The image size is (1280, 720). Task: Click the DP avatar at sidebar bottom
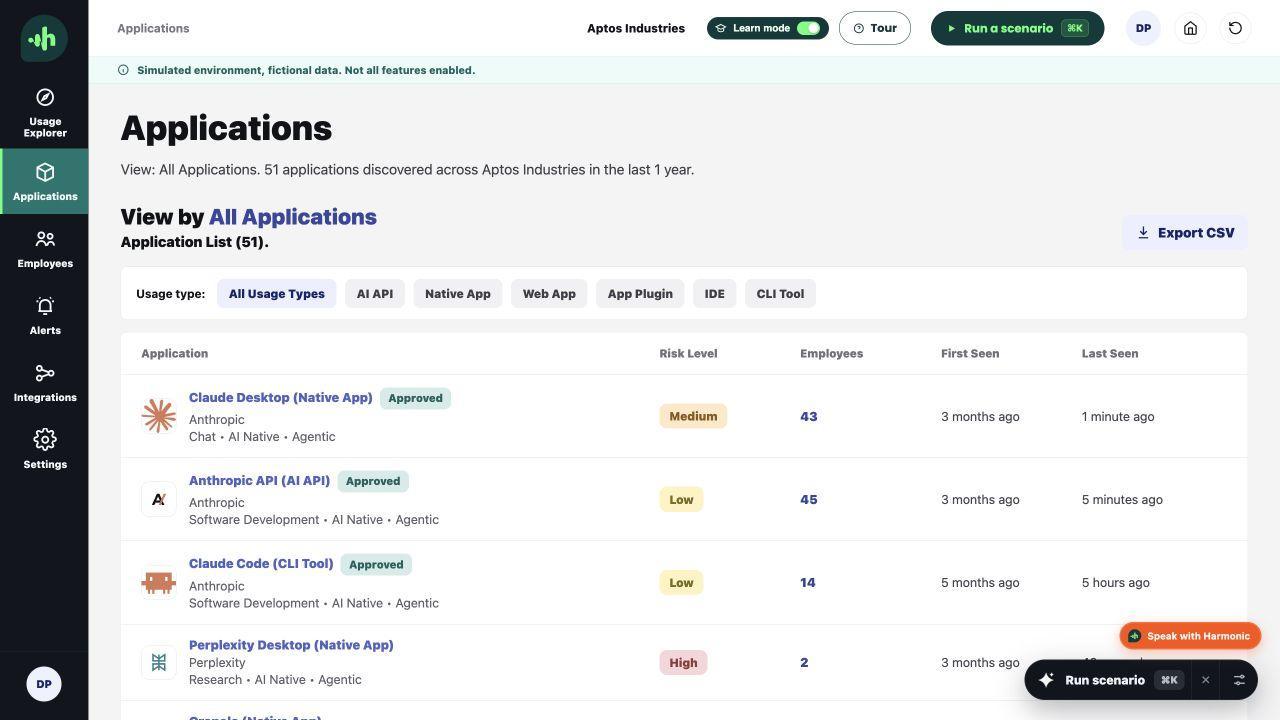(x=44, y=684)
